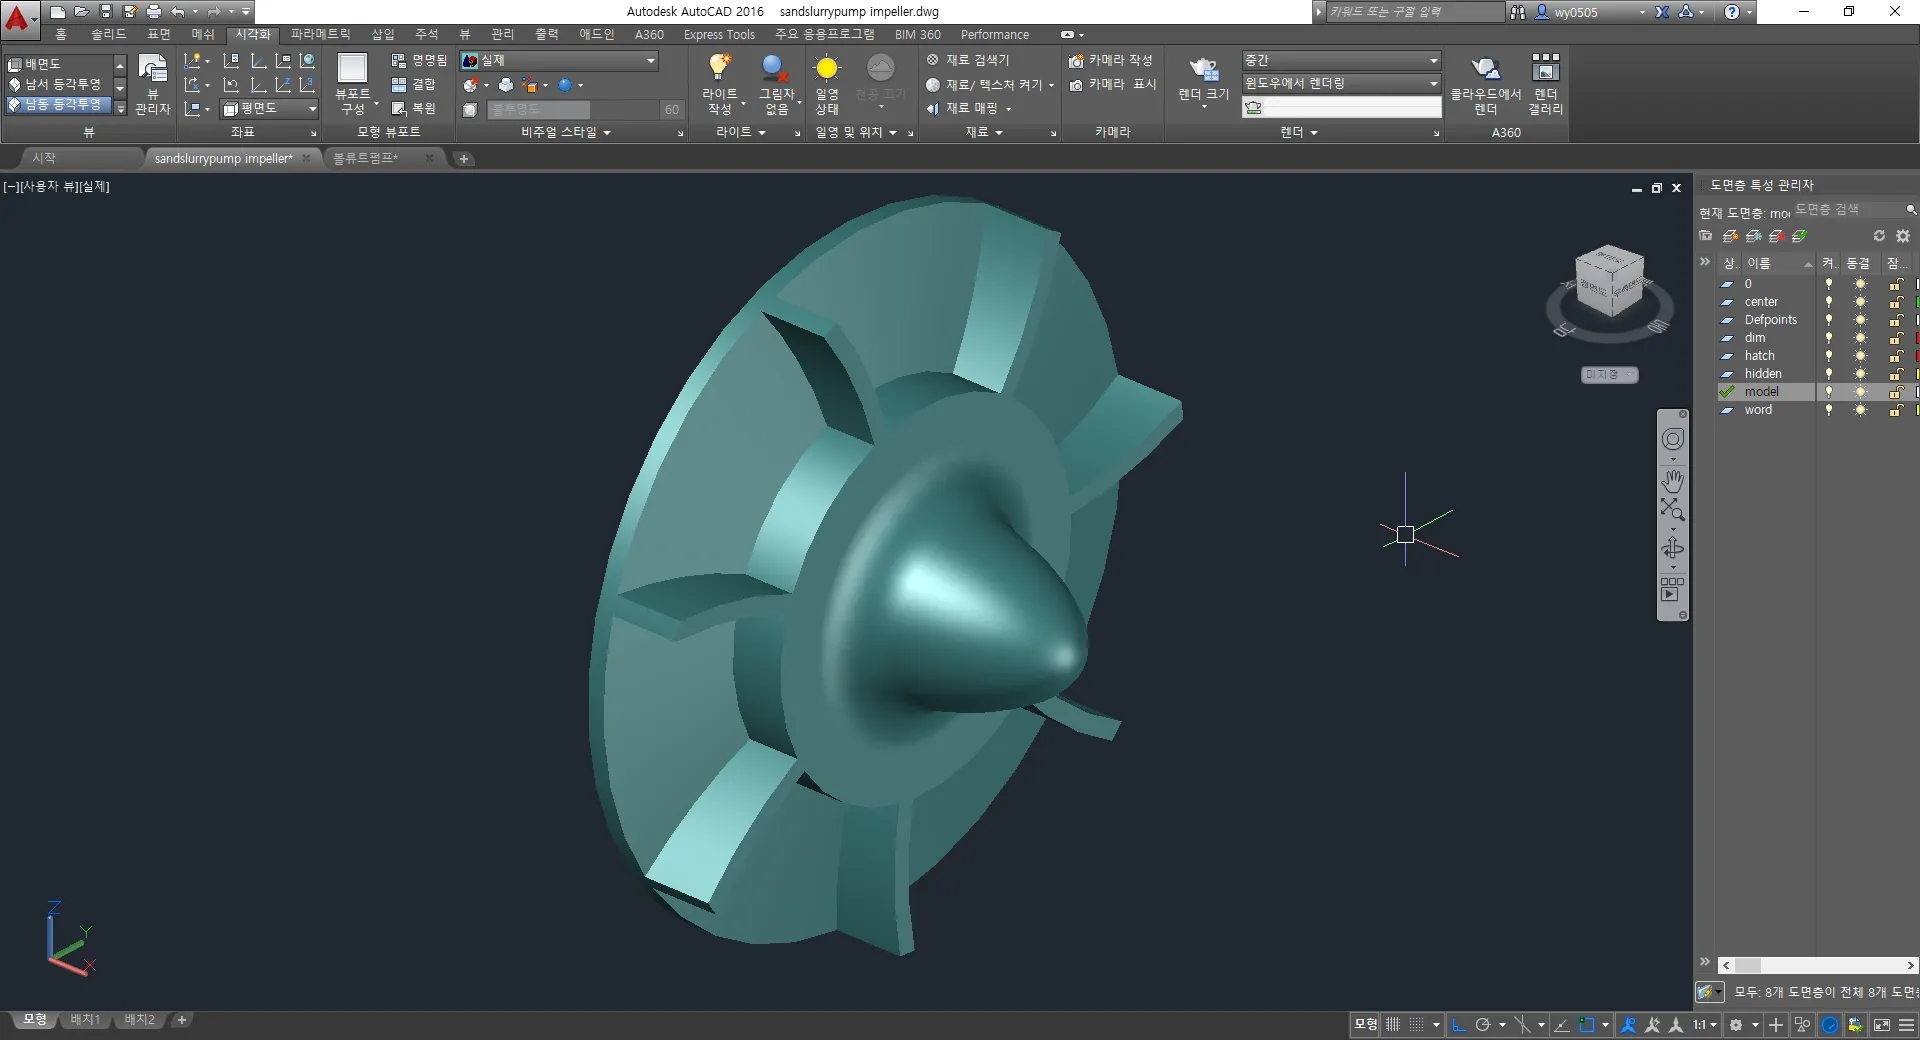
Task: Select the 남동 등각투영 view
Action: click(x=62, y=104)
